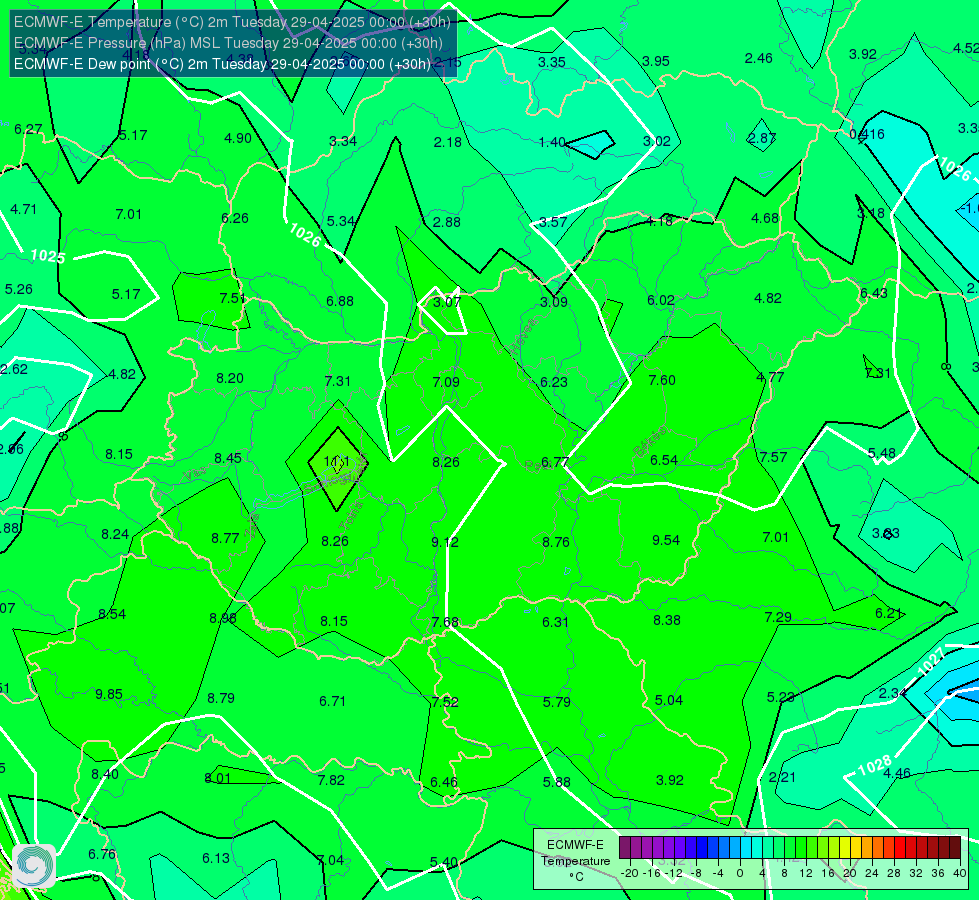Click the 2.21 dew point value
This screenshot has width=979, height=900.
tap(782, 777)
